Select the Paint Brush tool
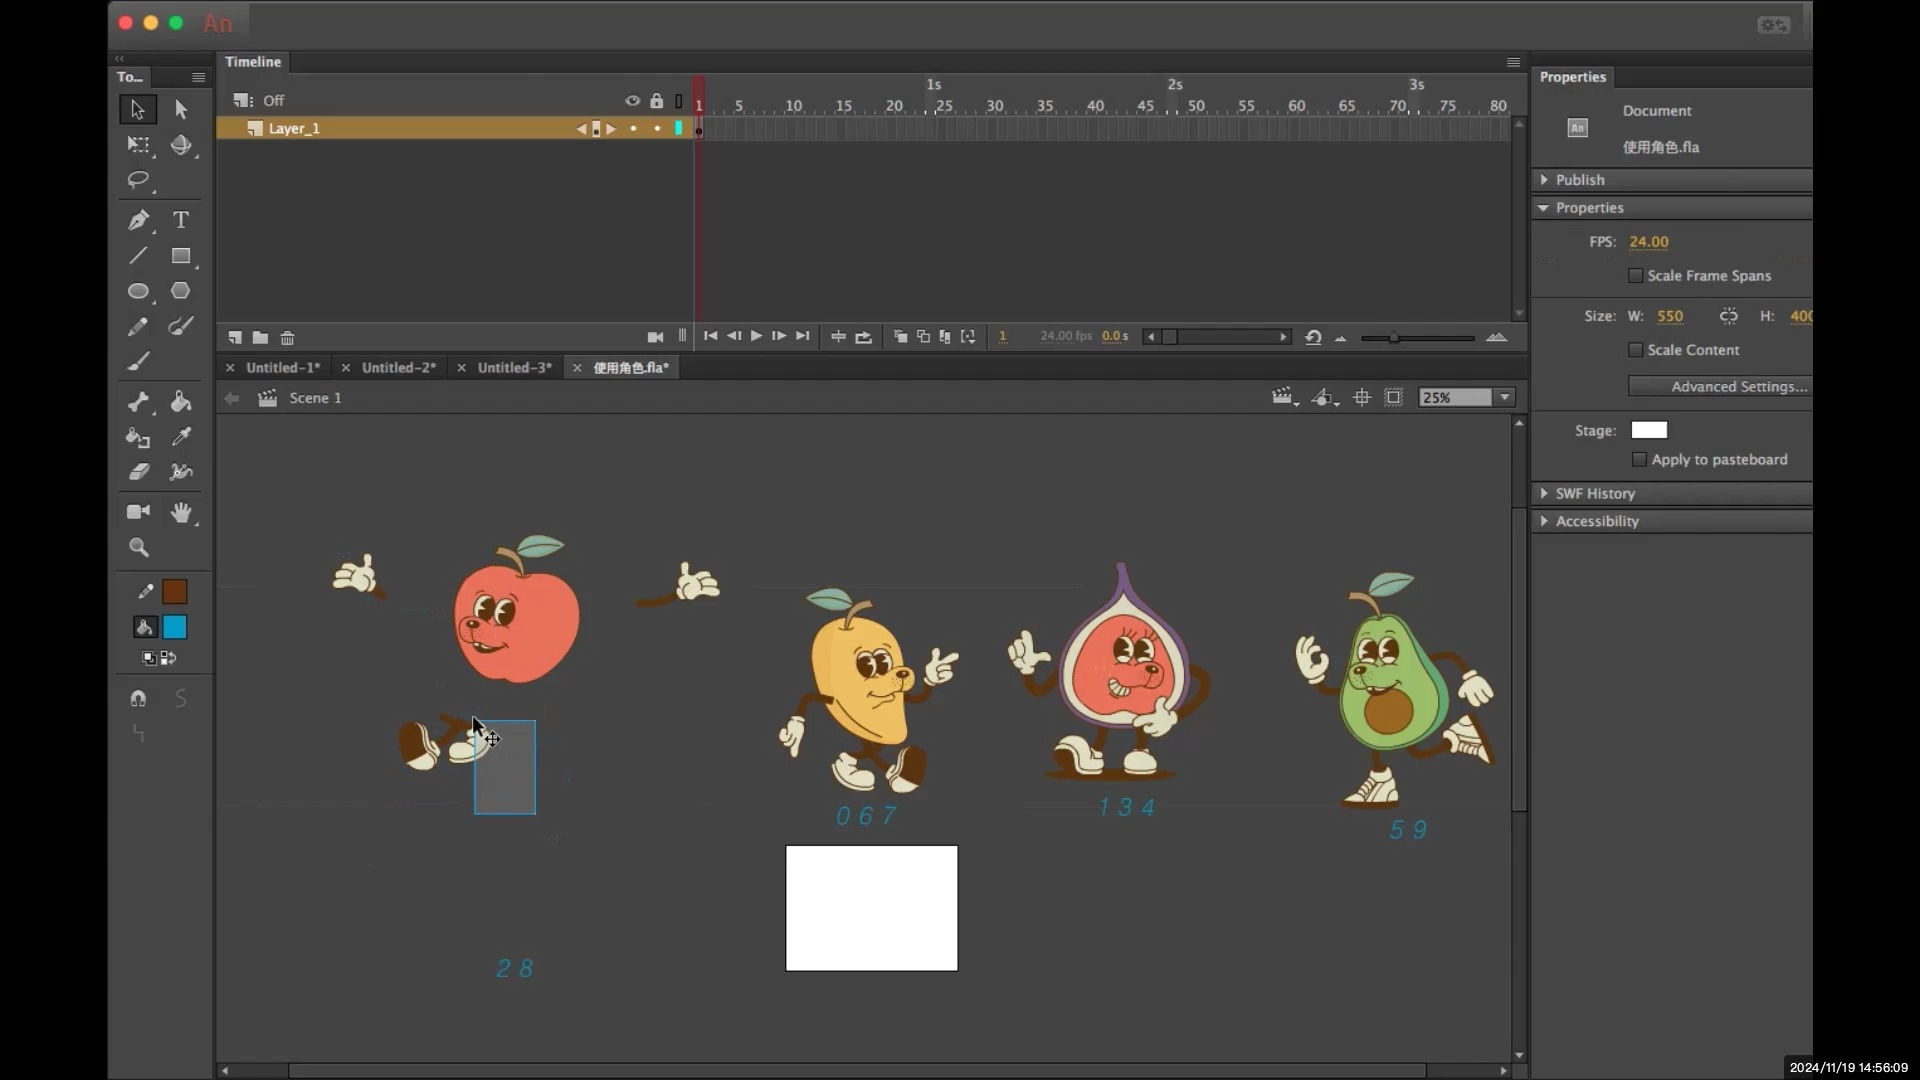This screenshot has height=1080, width=1920. pos(181,327)
